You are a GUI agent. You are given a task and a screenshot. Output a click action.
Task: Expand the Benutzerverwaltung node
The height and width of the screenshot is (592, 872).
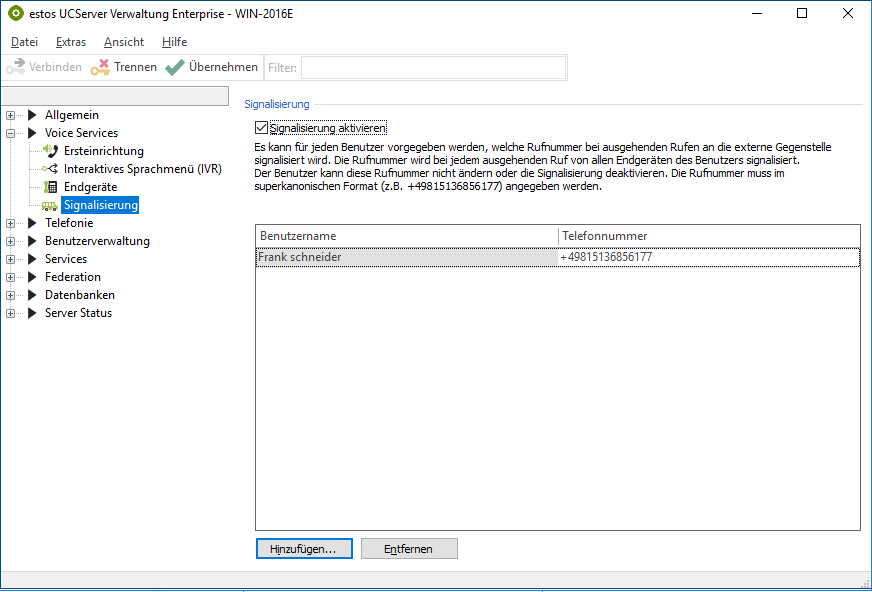(11, 241)
